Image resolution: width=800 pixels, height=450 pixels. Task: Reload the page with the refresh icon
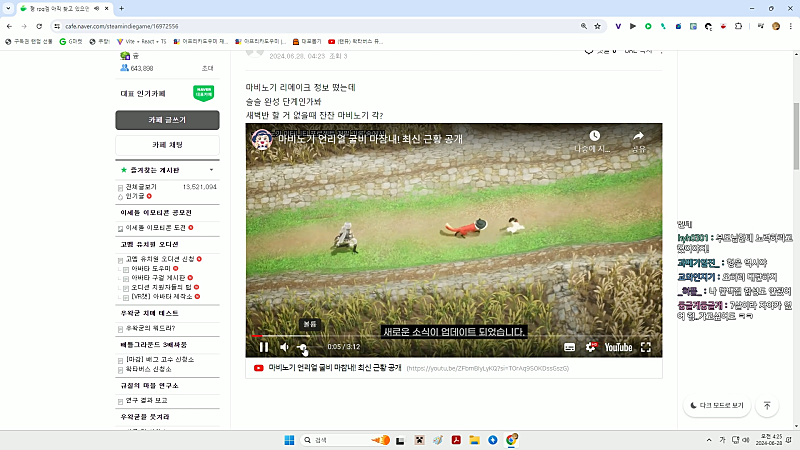(39, 26)
